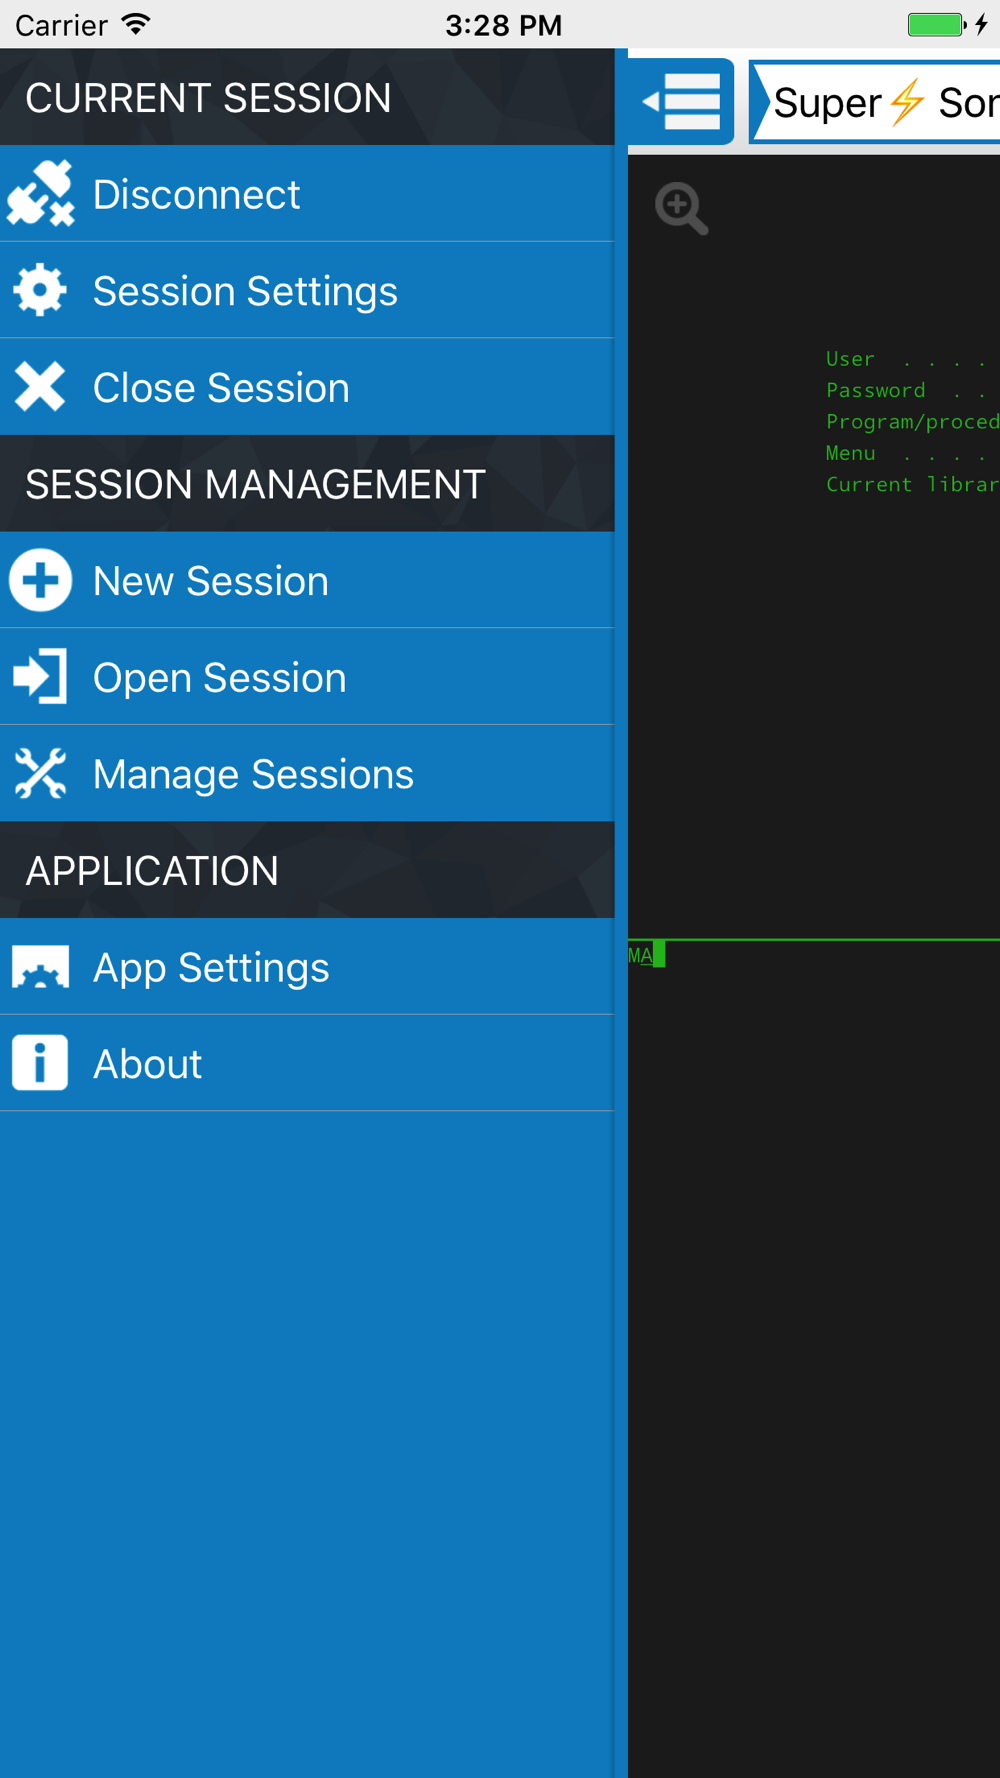Screen dimensions: 1000x1778
Task: Select the Super Son session tab
Action: pyautogui.click(x=875, y=102)
